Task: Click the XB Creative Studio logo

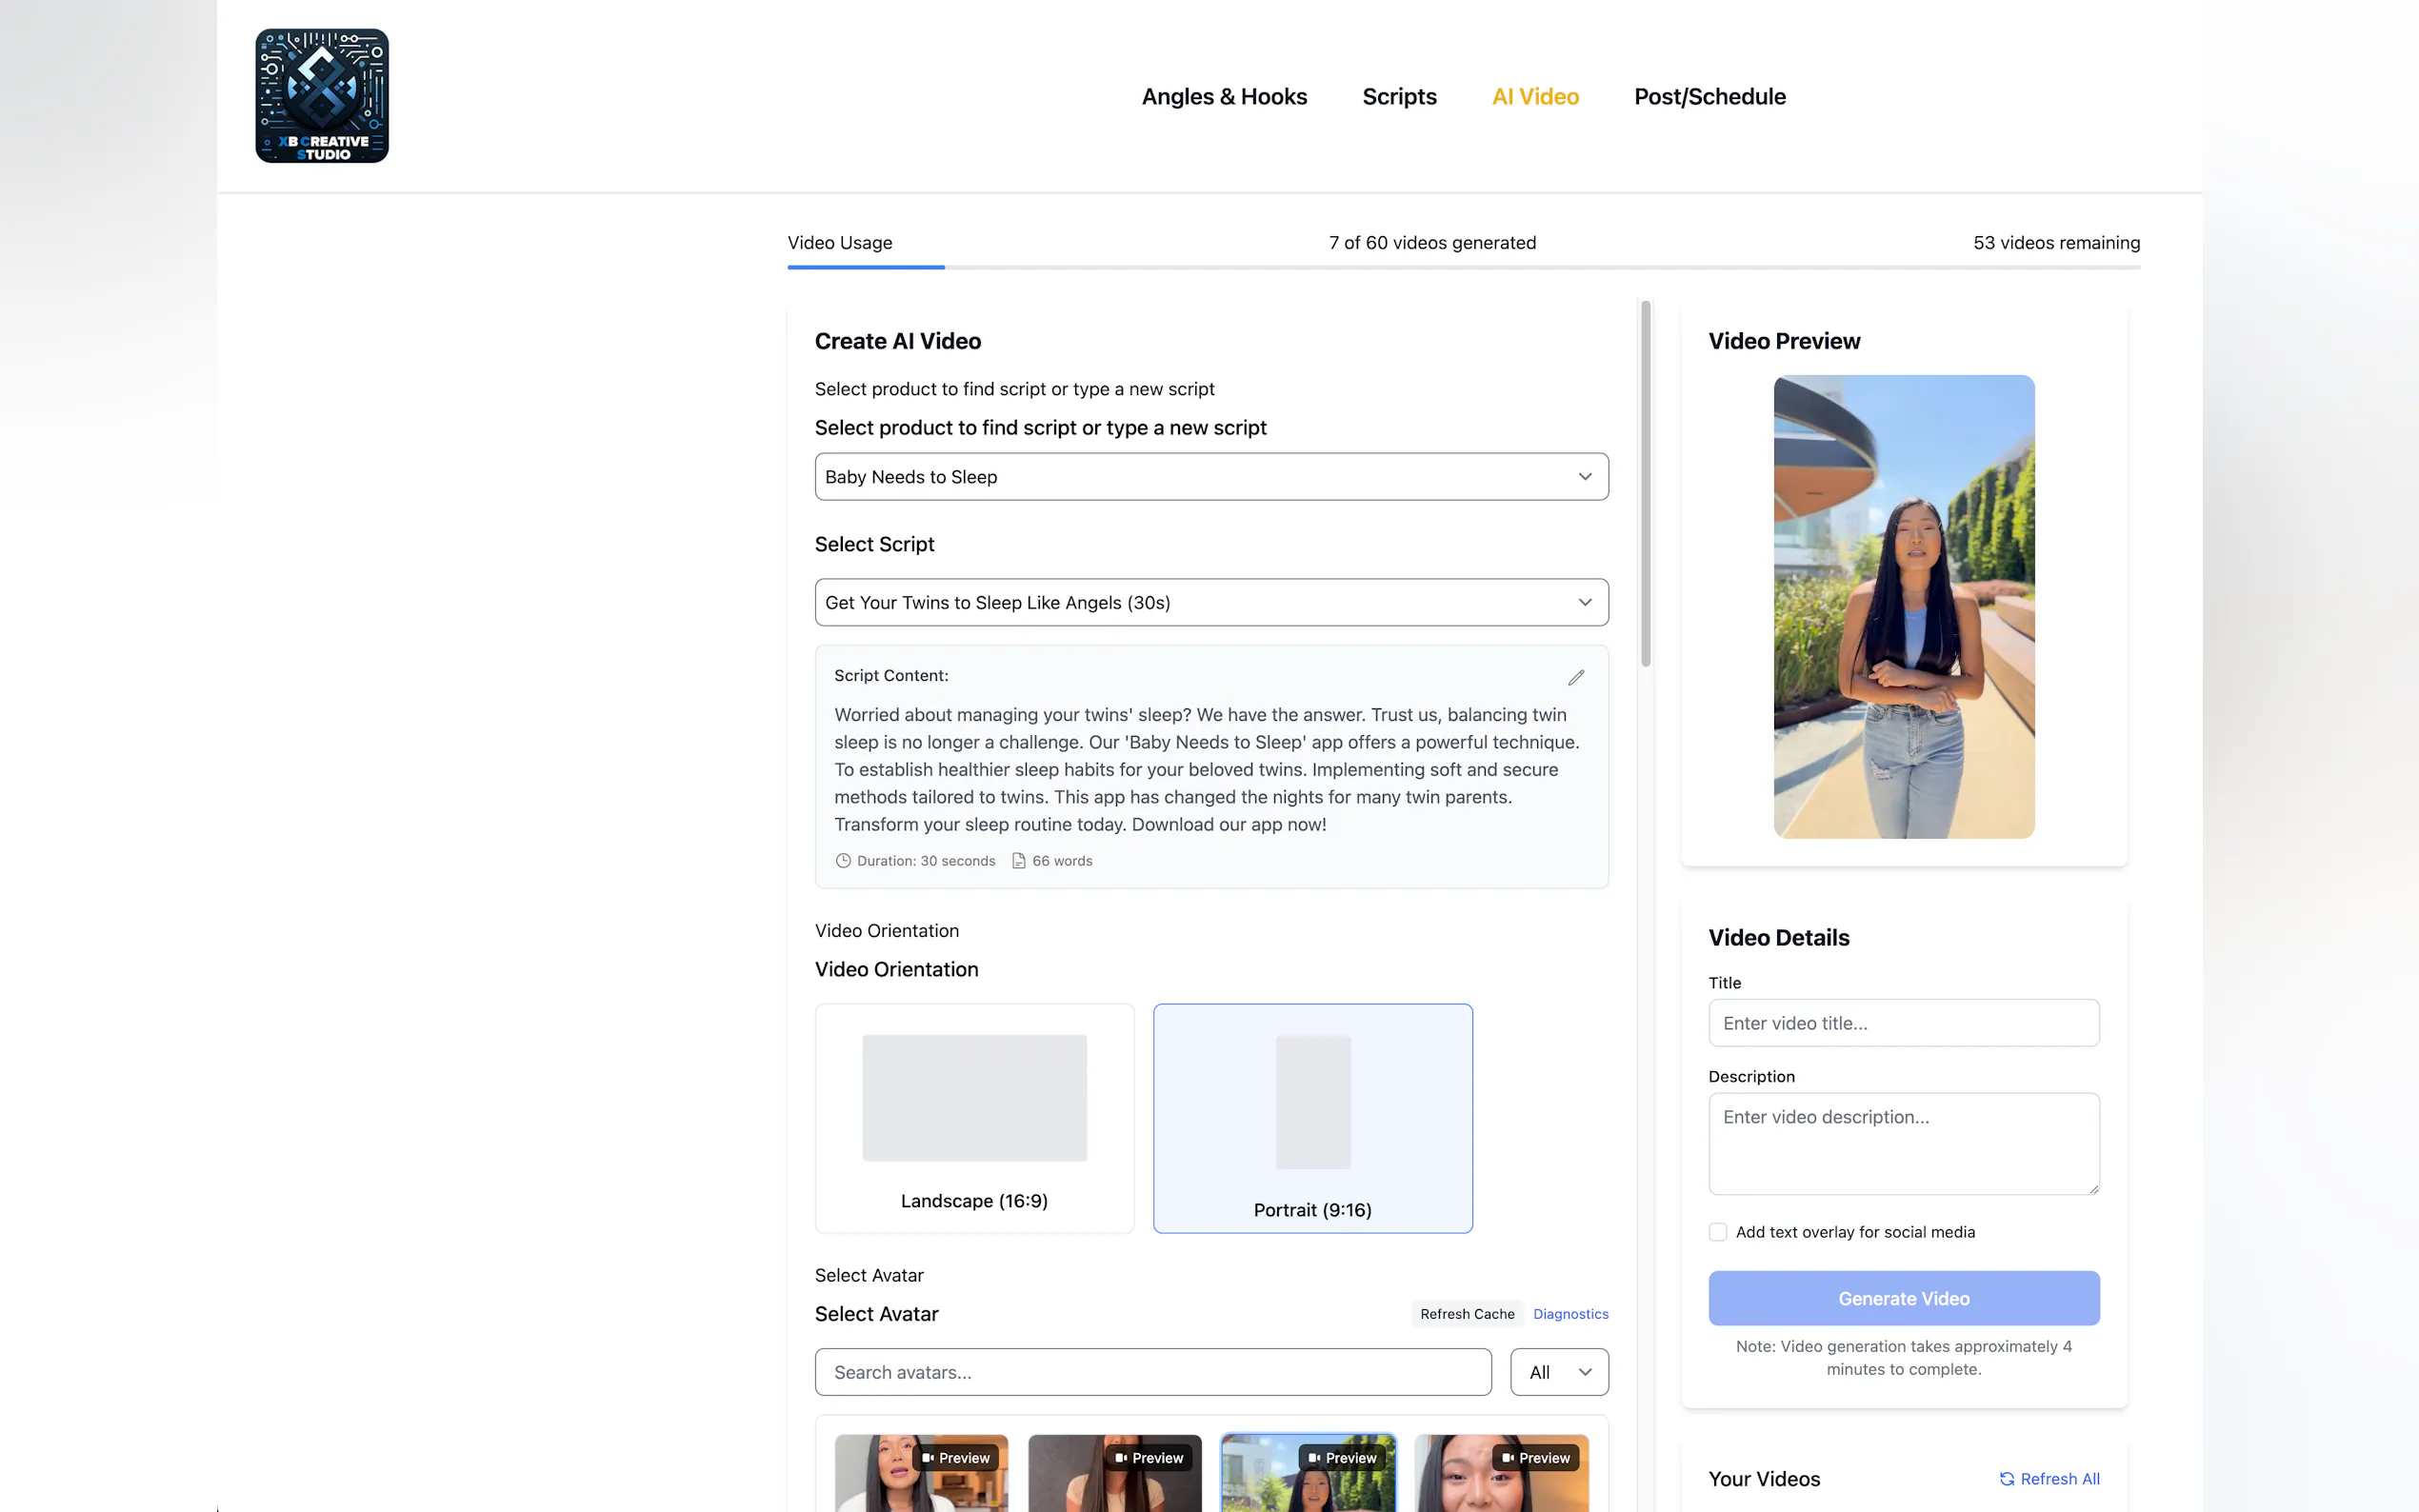Action: [x=321, y=96]
